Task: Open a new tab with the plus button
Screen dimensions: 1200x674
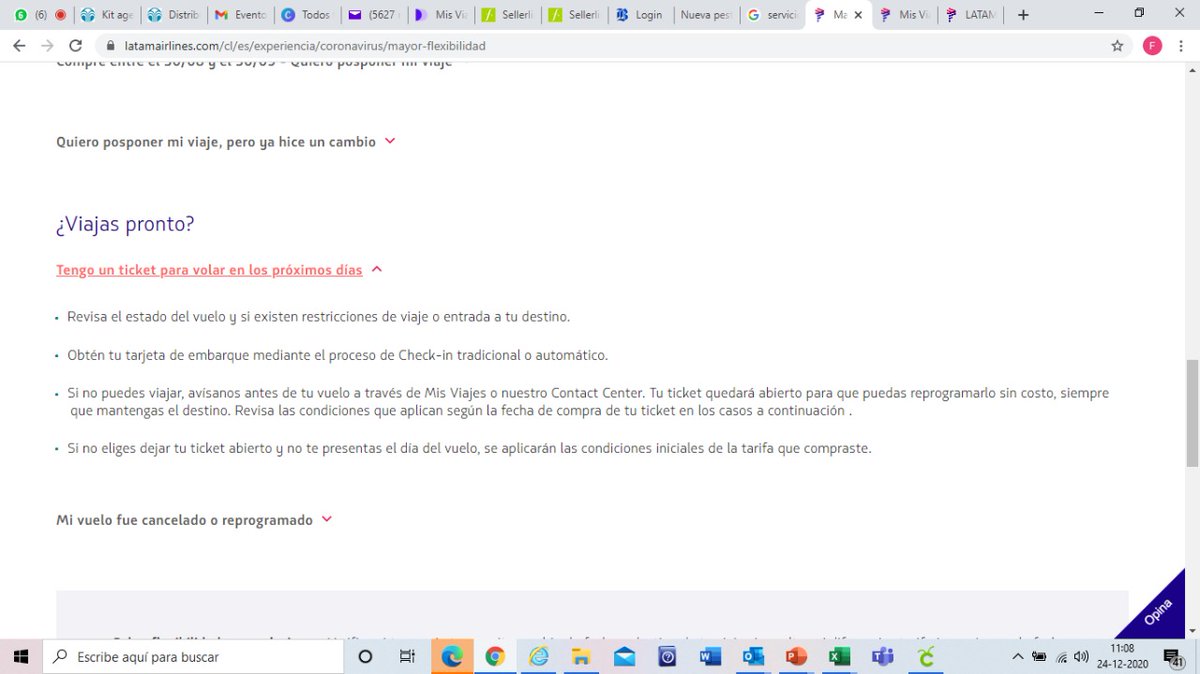Action: click(x=1023, y=15)
